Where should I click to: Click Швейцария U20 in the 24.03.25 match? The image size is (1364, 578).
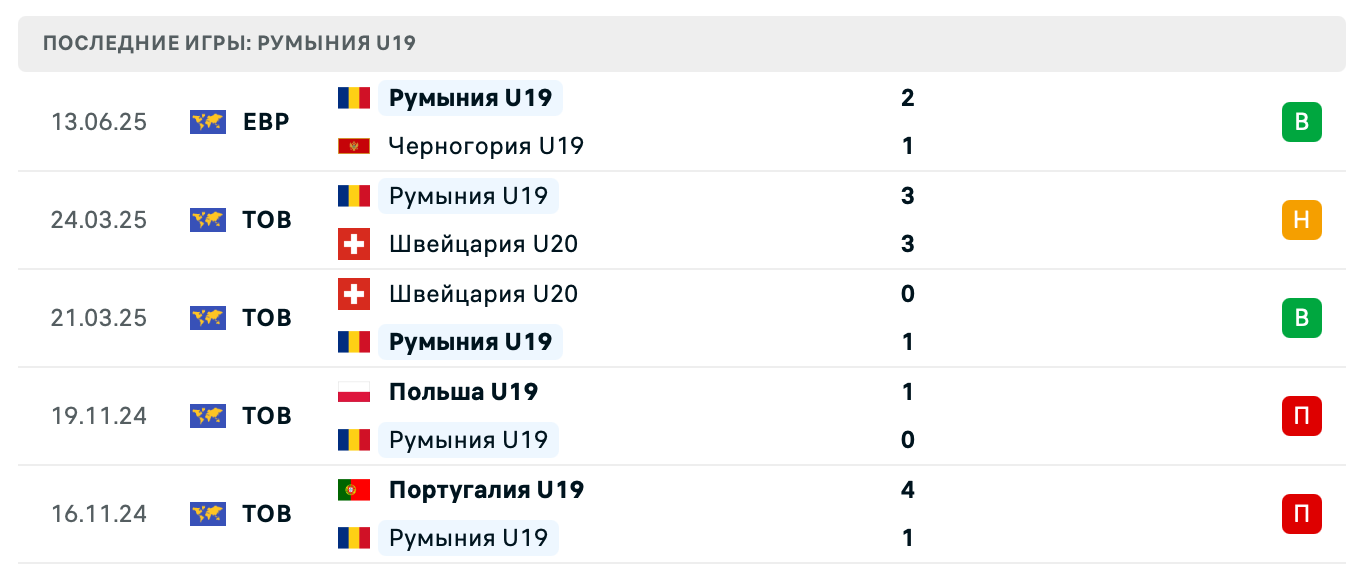click(483, 244)
